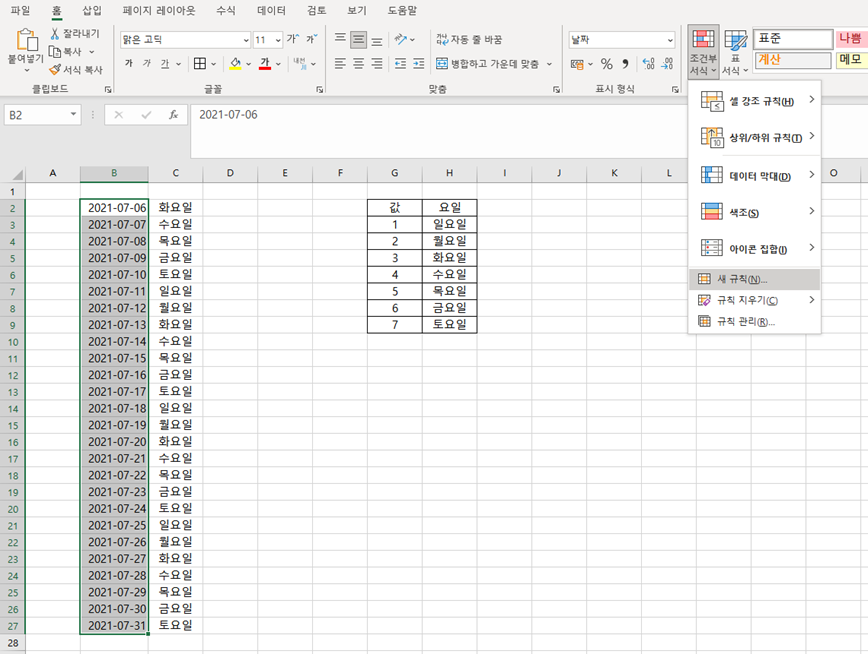Image resolution: width=868 pixels, height=654 pixels.
Task: Align cell text right
Action: 377,64
